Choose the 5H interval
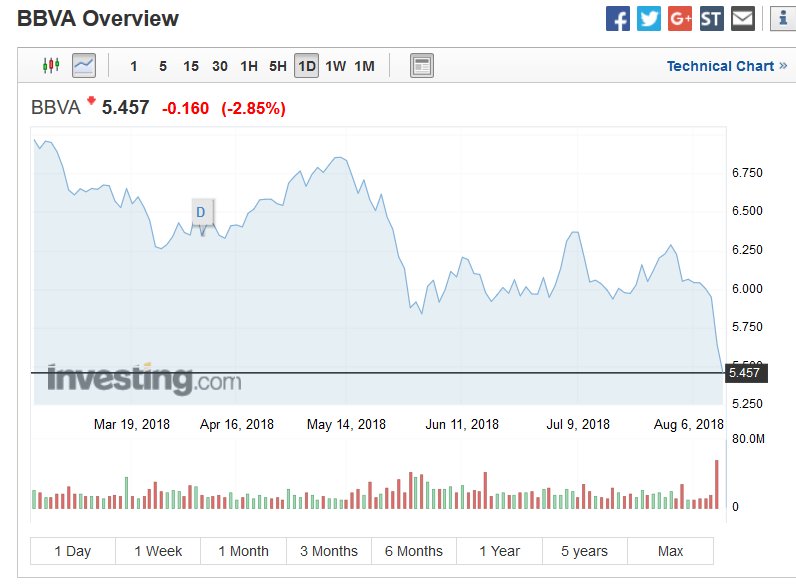 click(x=278, y=66)
